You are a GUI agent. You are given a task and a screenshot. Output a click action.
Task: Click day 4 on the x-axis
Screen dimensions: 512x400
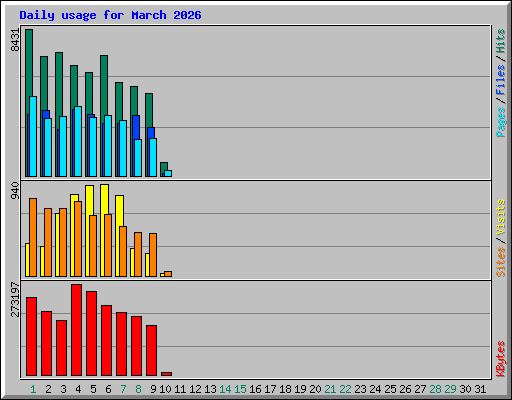tap(78, 389)
